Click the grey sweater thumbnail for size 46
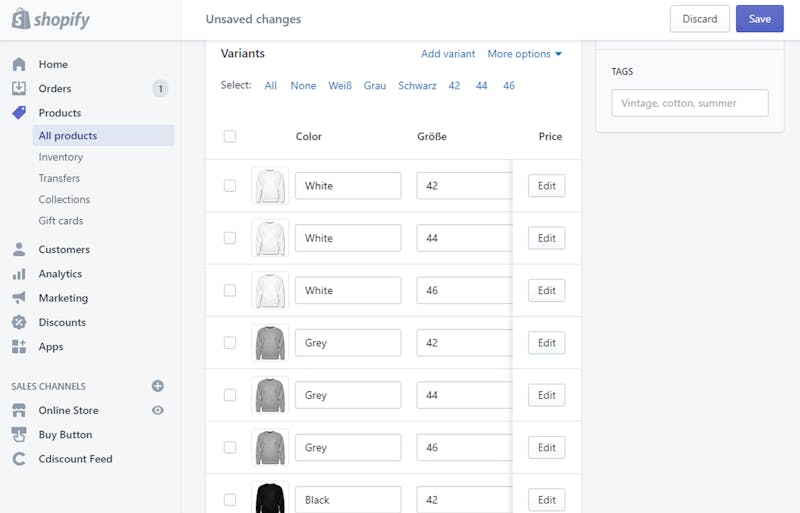 pyautogui.click(x=270, y=448)
